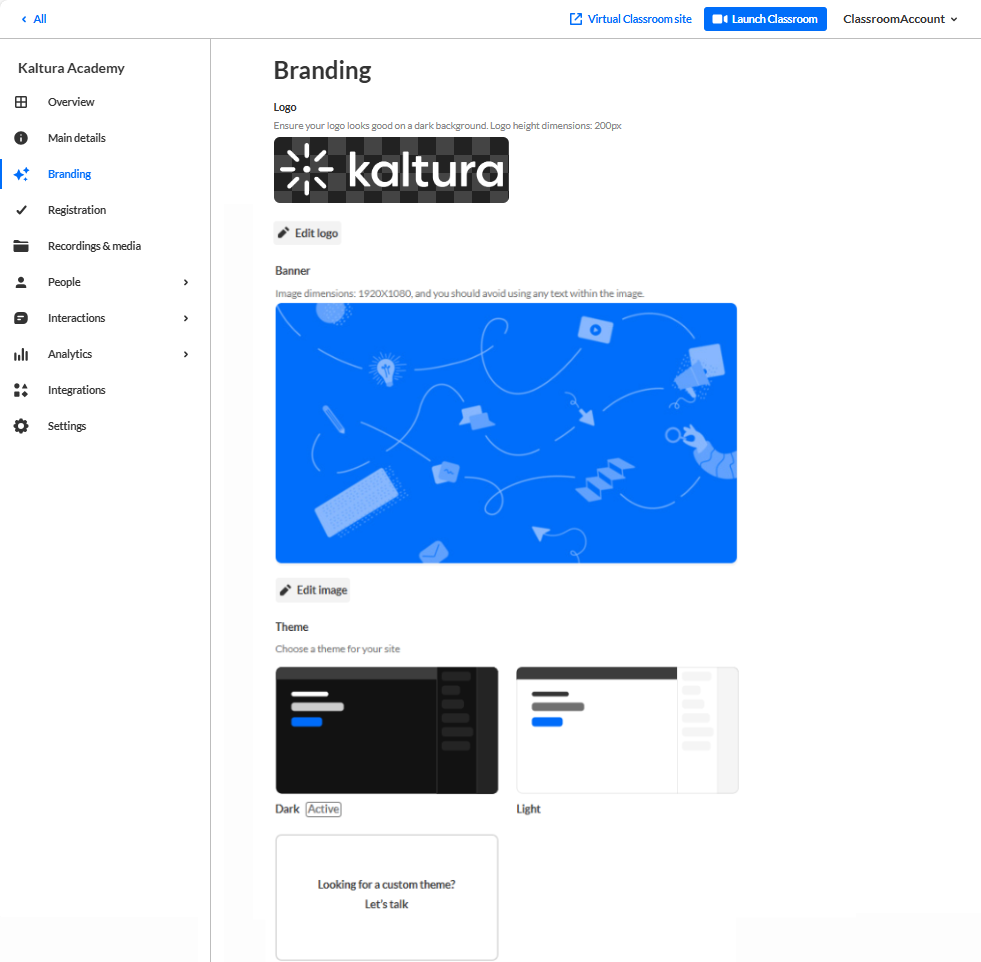
Task: Open the Settings section
Action: pos(105,426)
